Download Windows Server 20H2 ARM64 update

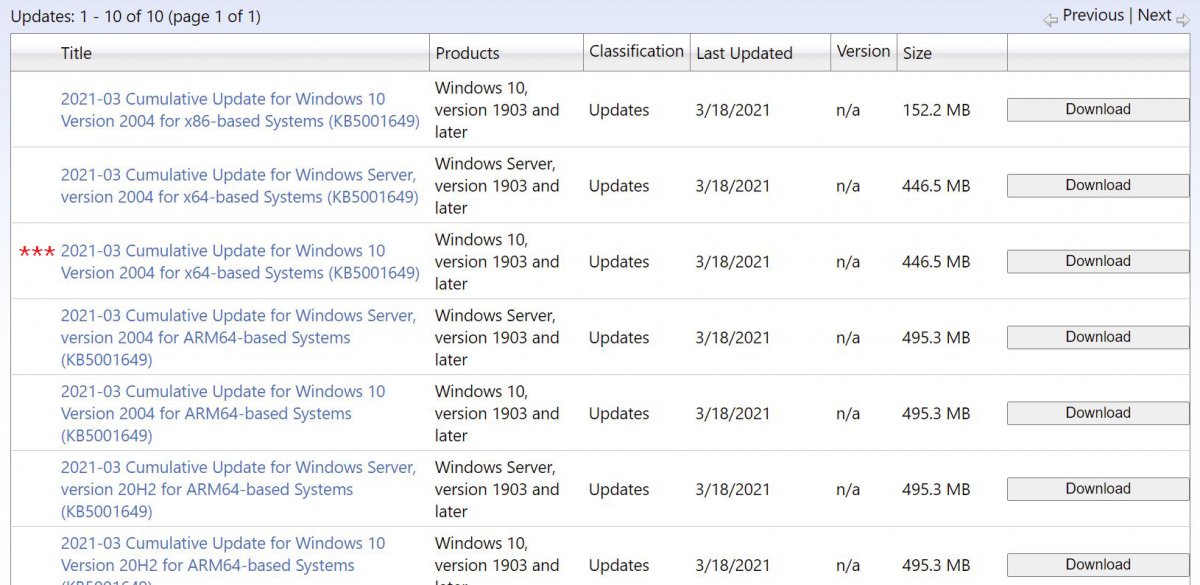[x=1097, y=489]
